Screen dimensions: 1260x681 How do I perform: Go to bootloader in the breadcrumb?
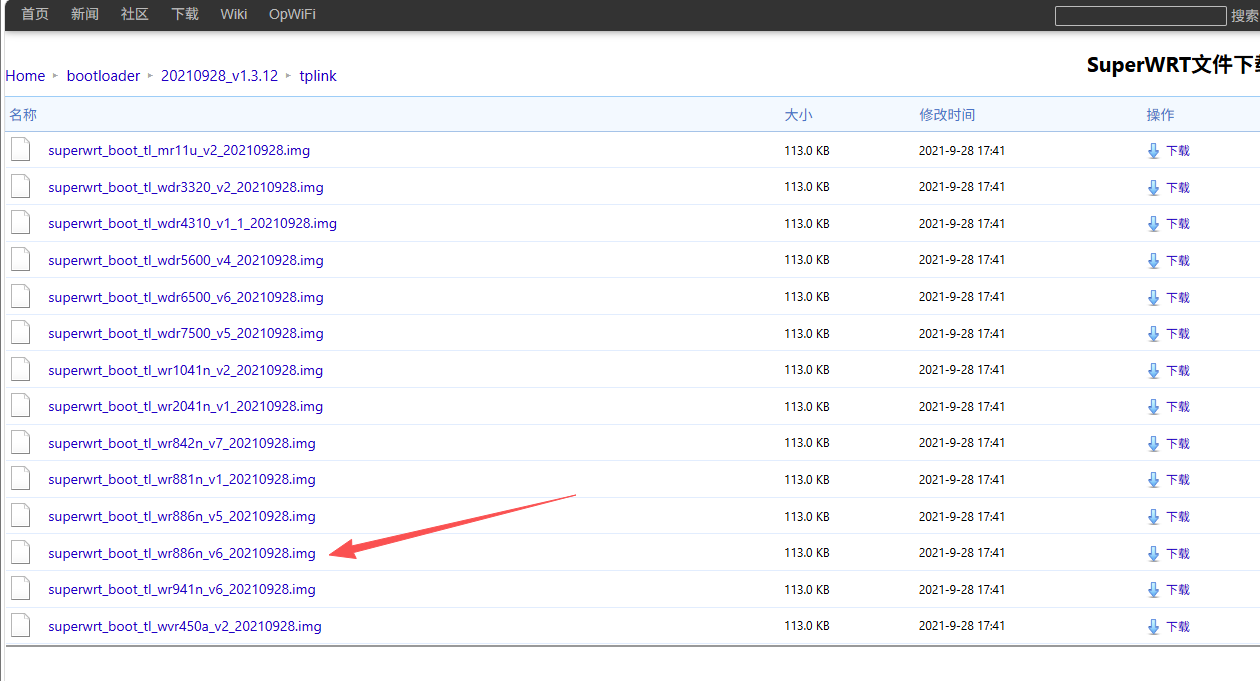103,76
